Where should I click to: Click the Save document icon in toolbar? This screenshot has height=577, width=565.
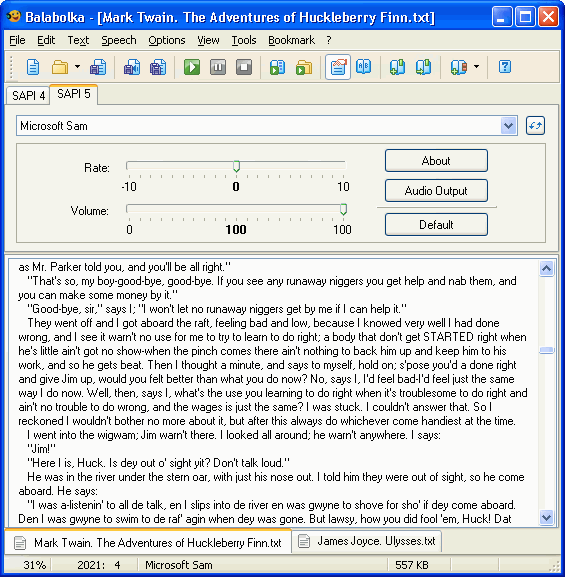[x=98, y=67]
